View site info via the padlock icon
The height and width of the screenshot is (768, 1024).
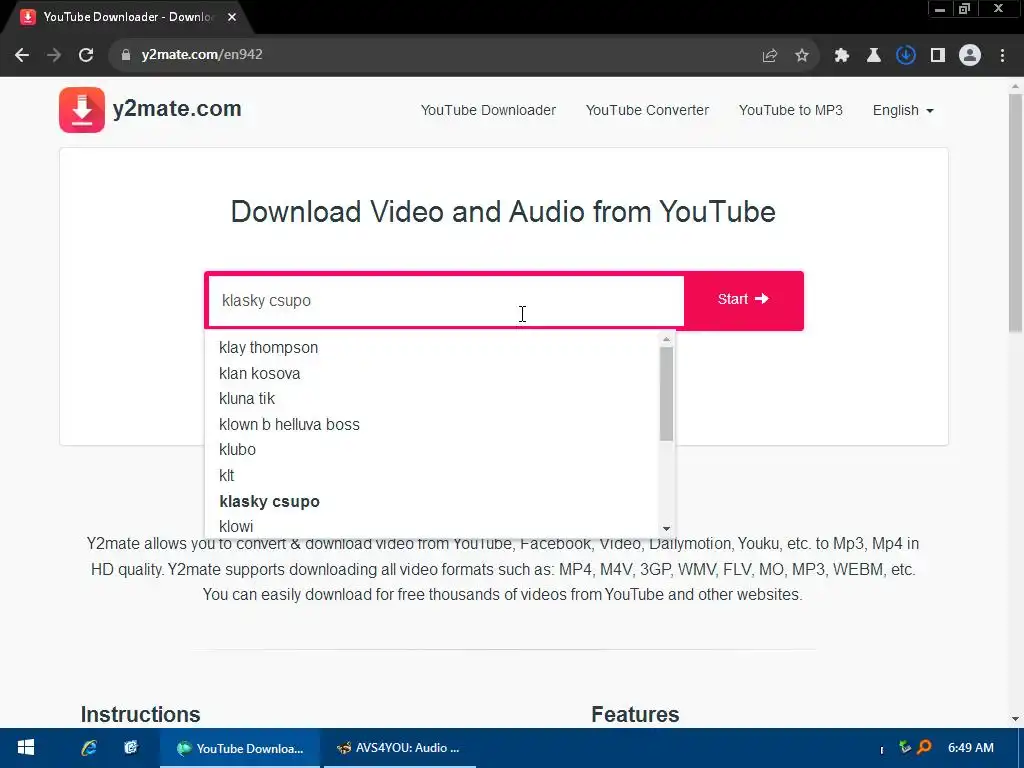coord(126,55)
